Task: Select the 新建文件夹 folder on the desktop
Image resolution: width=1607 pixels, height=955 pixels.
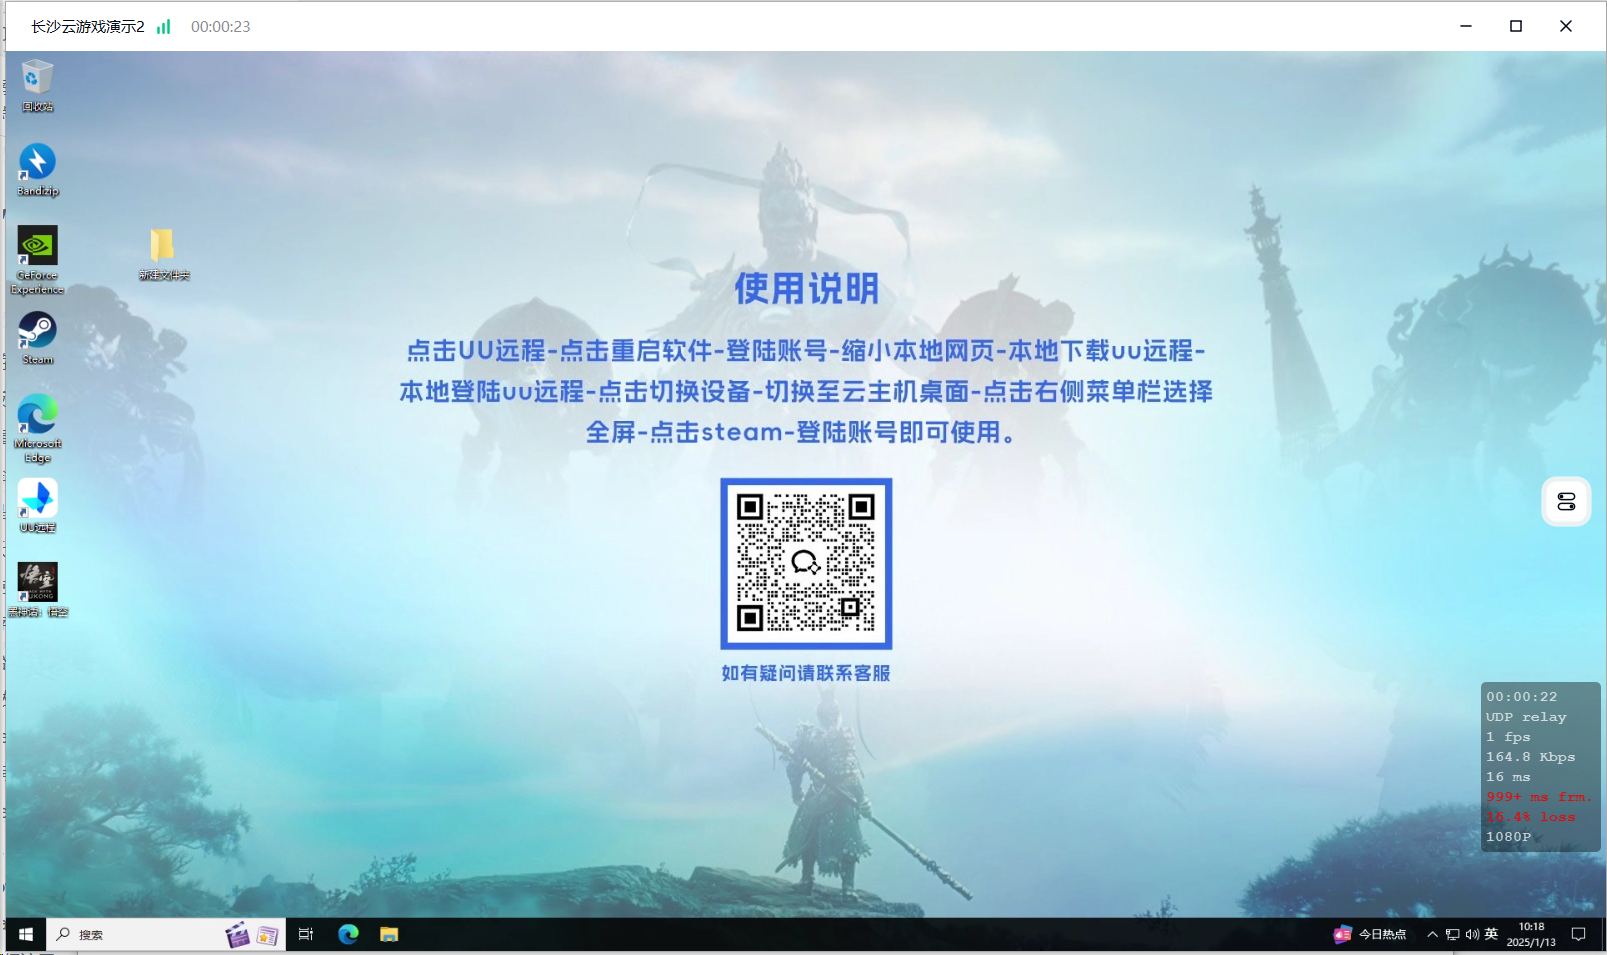Action: pos(163,253)
